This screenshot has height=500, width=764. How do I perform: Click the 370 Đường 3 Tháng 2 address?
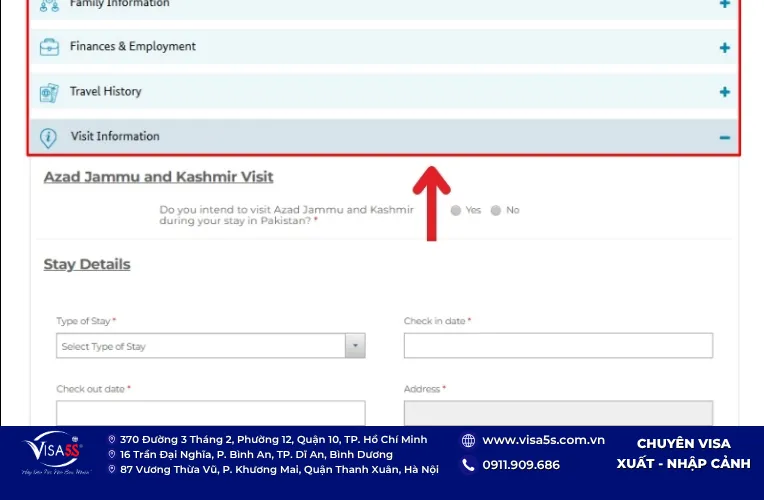tap(273, 440)
